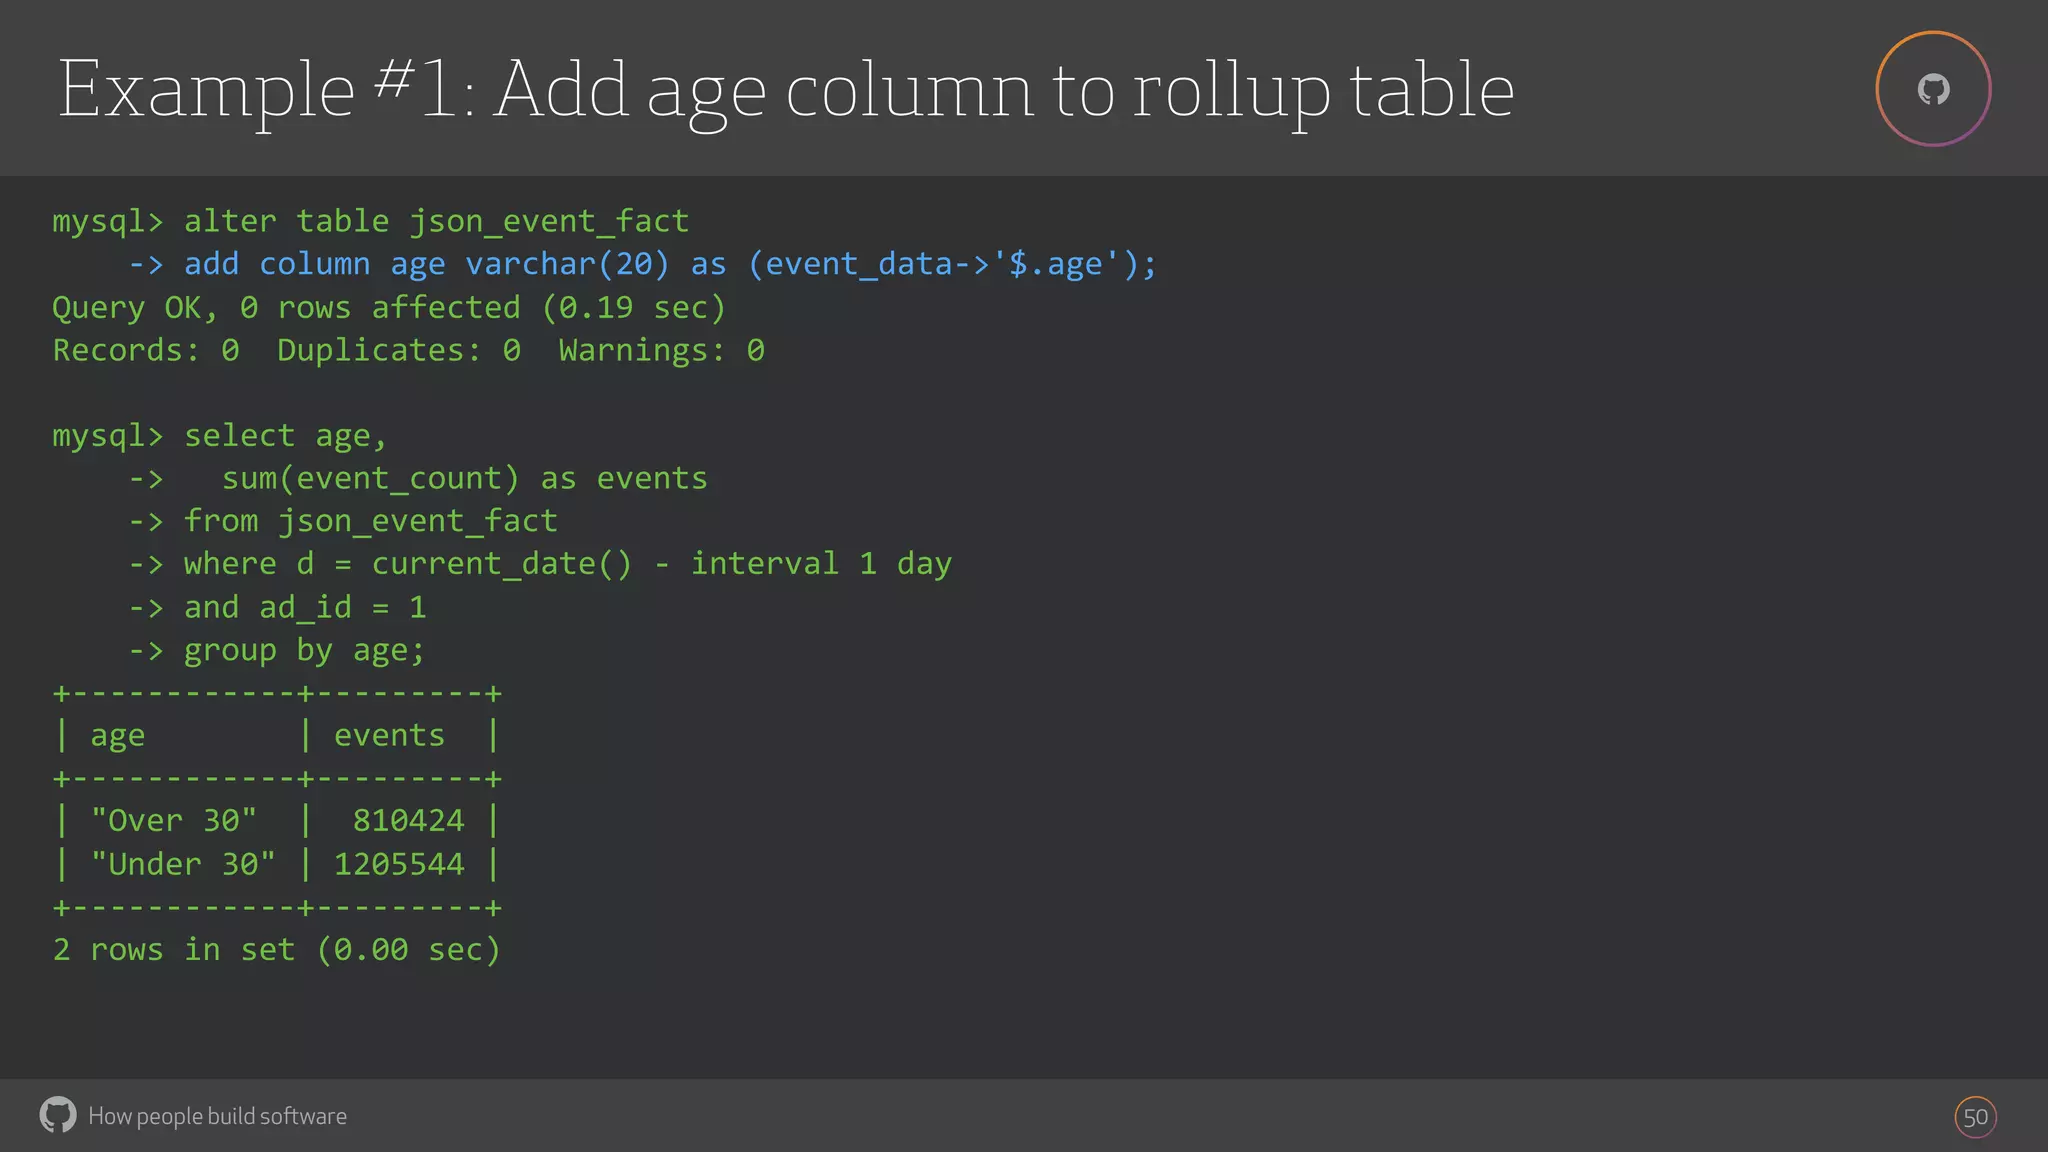Screen dimensions: 2048x1152
Task: Click the 1205544 value
Action: click(x=399, y=864)
